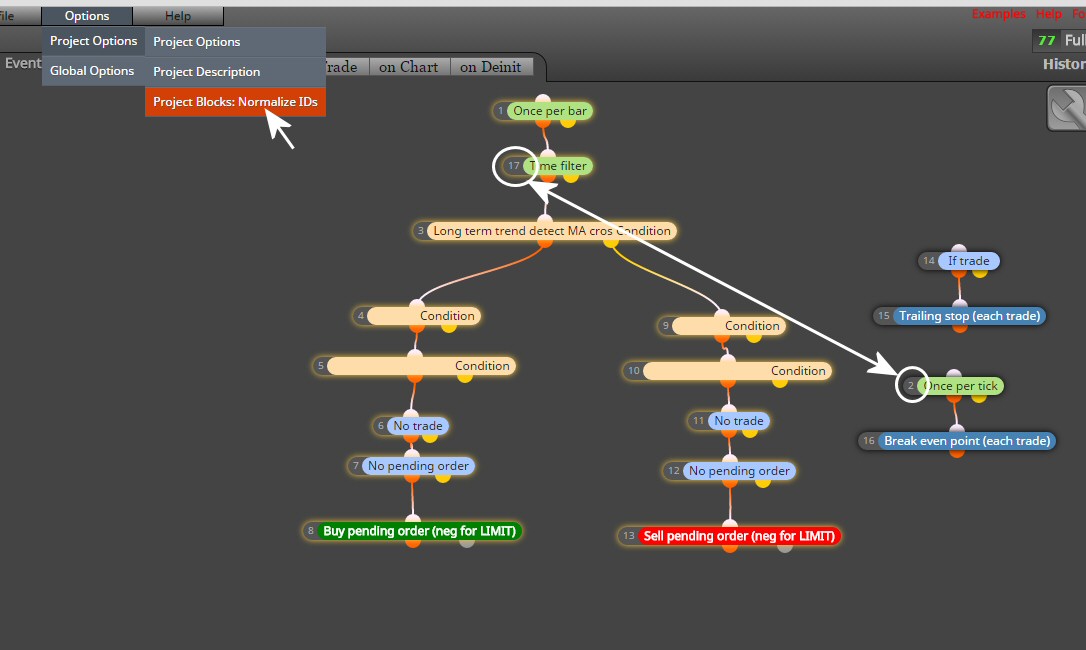Screen dimensions: 1086x650
Task: Select Long term trend detect MA cross block
Action: point(551,231)
